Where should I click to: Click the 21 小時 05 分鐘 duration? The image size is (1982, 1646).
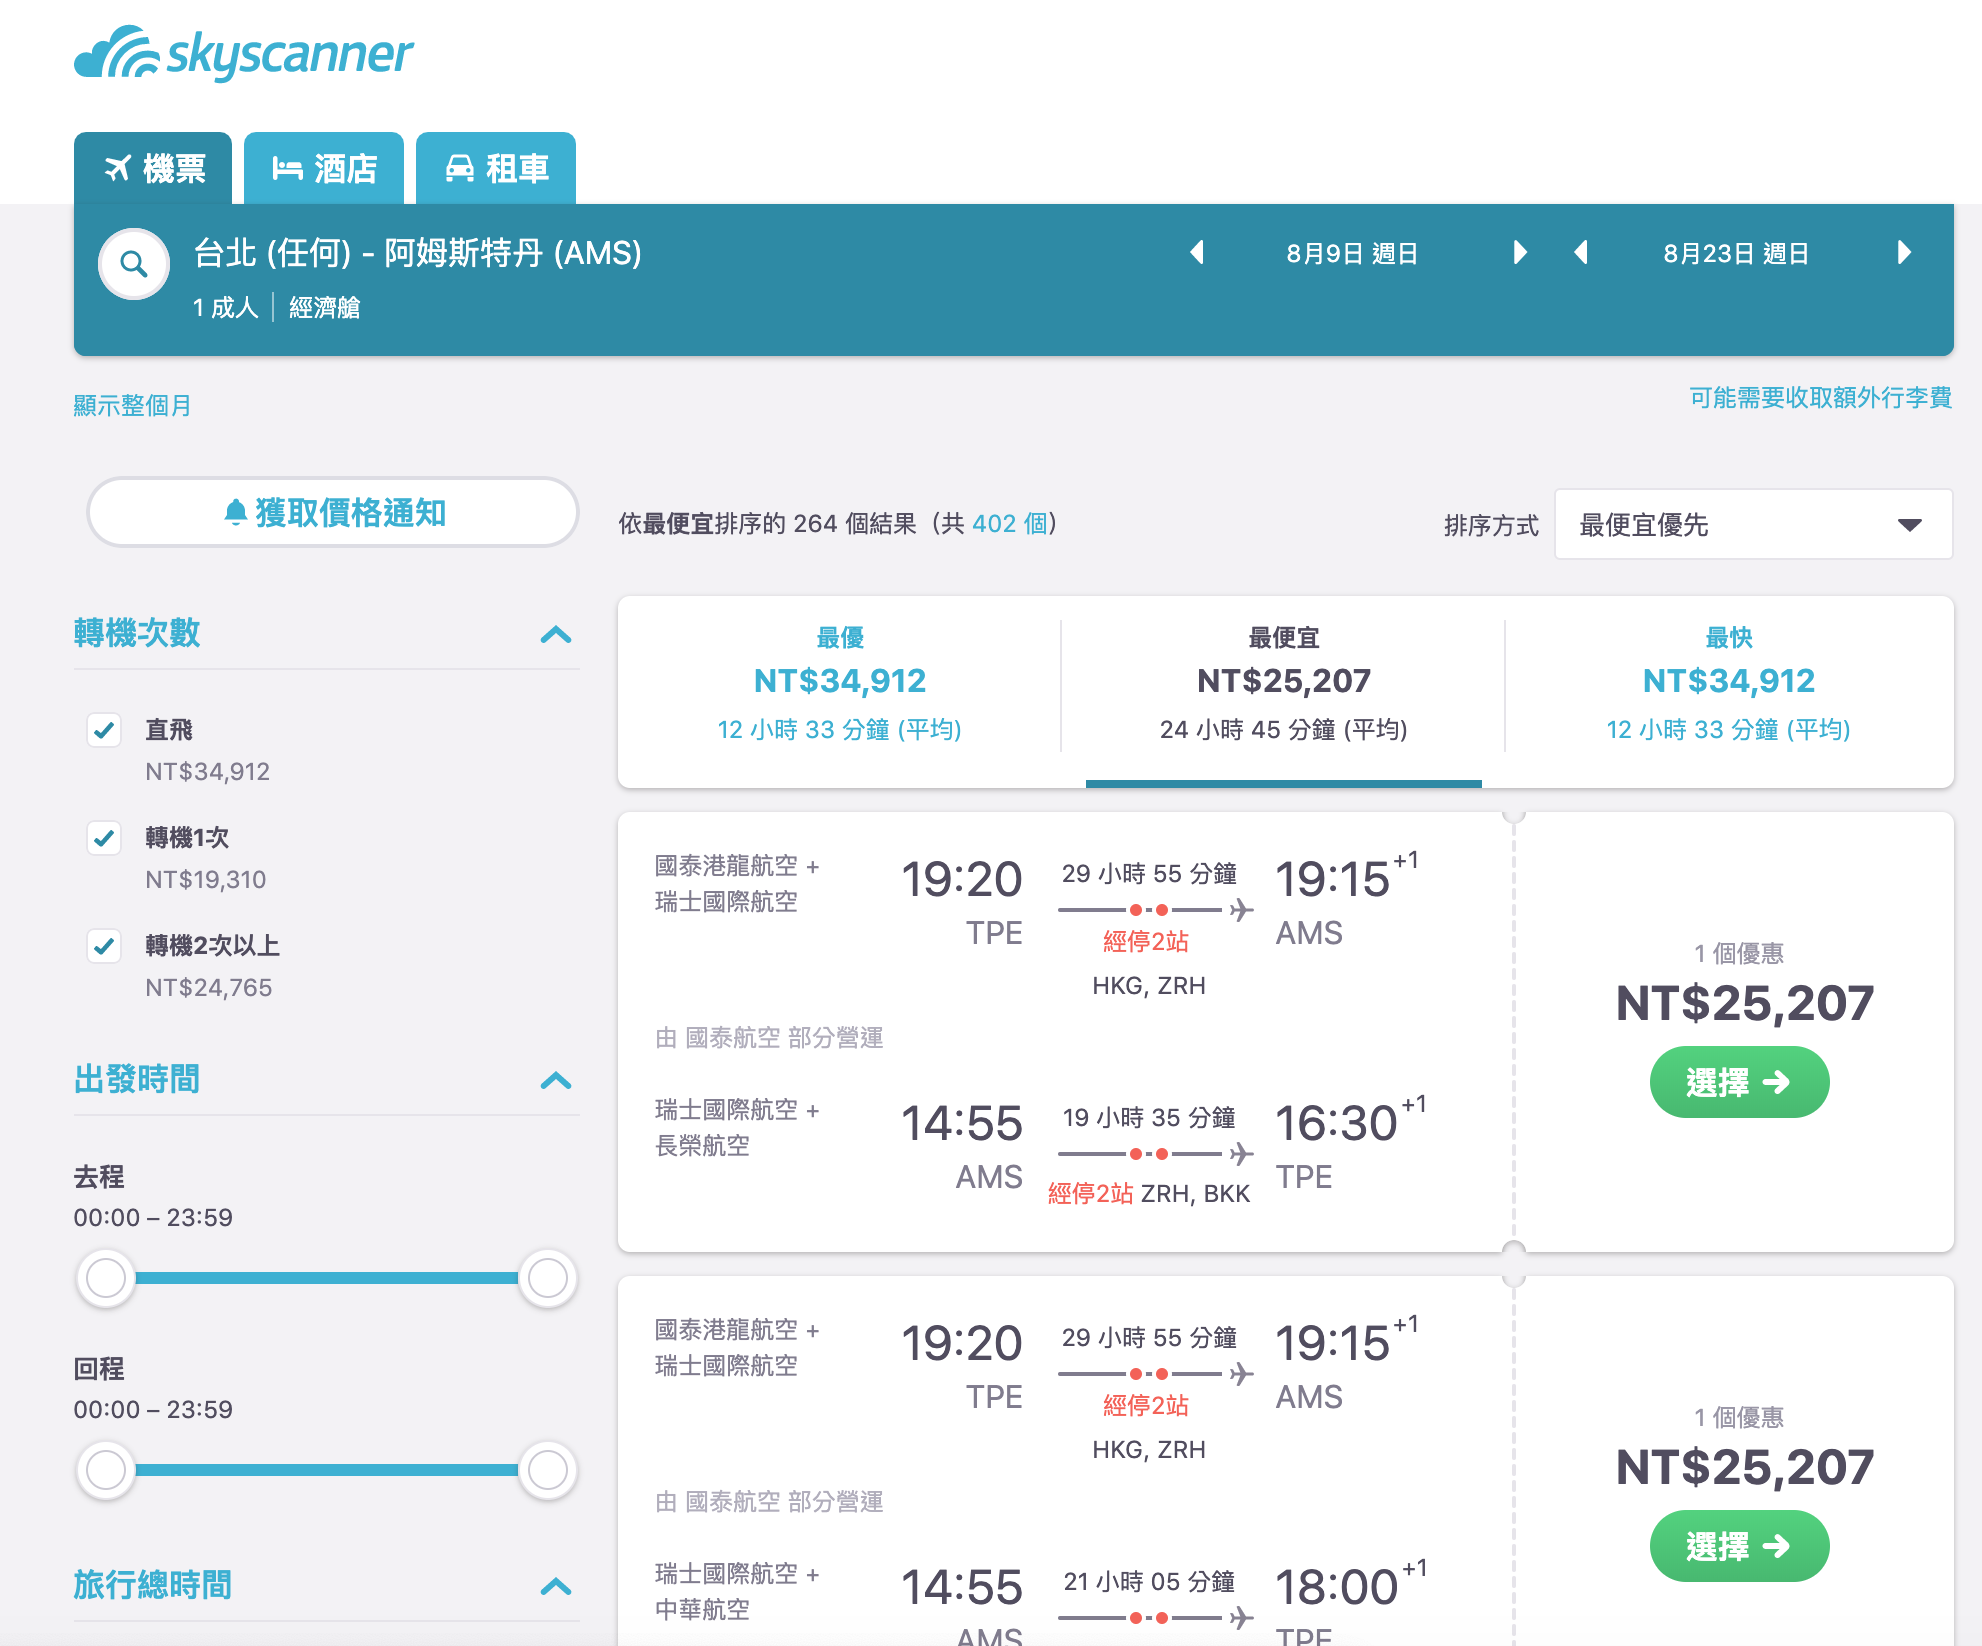point(1149,1581)
